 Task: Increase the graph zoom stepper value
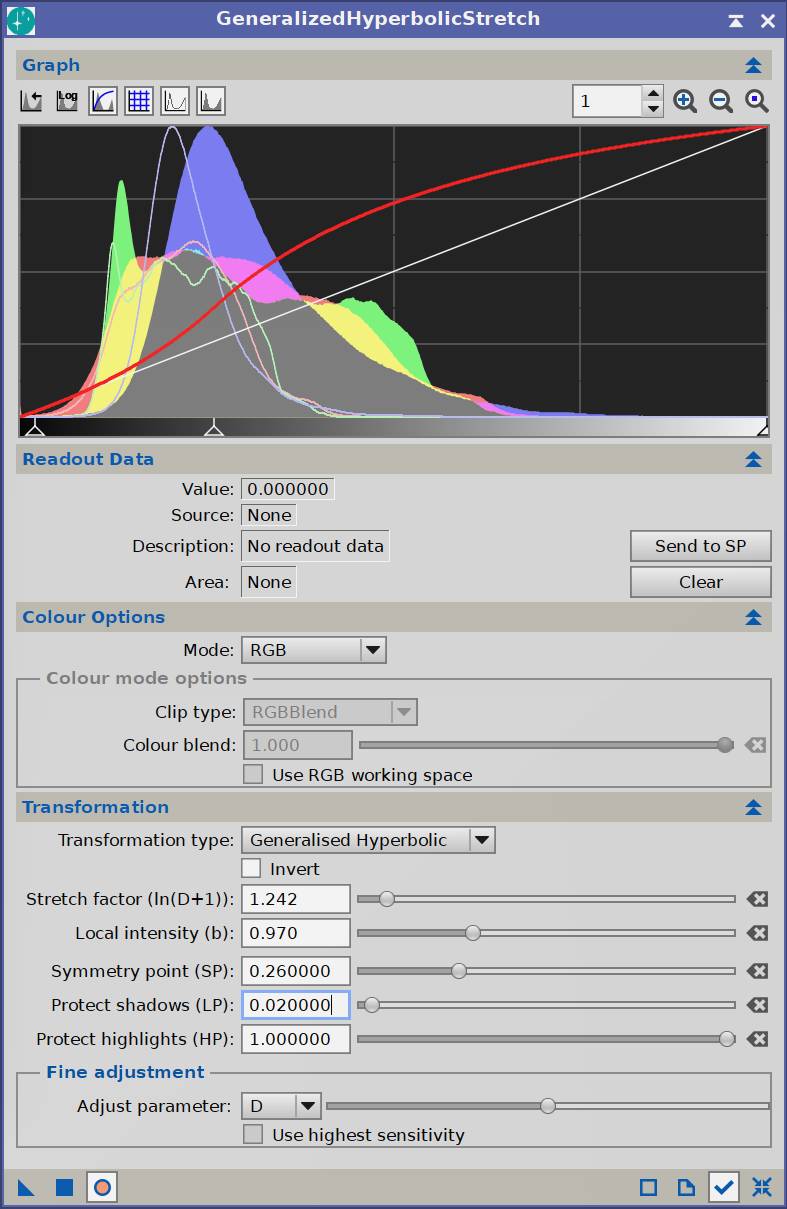pyautogui.click(x=653, y=94)
